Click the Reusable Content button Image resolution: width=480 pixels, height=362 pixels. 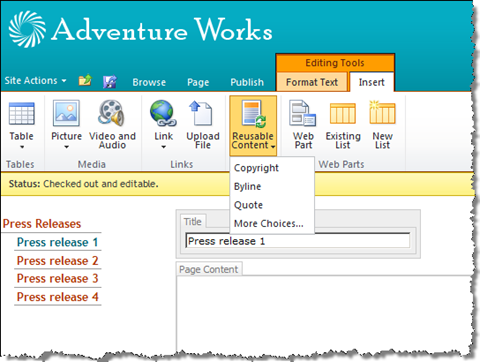coord(253,125)
